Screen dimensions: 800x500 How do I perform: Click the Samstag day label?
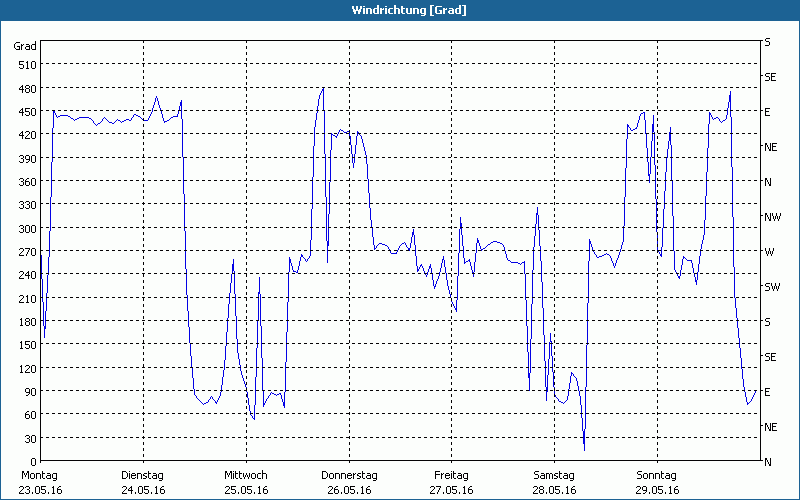pyautogui.click(x=553, y=475)
